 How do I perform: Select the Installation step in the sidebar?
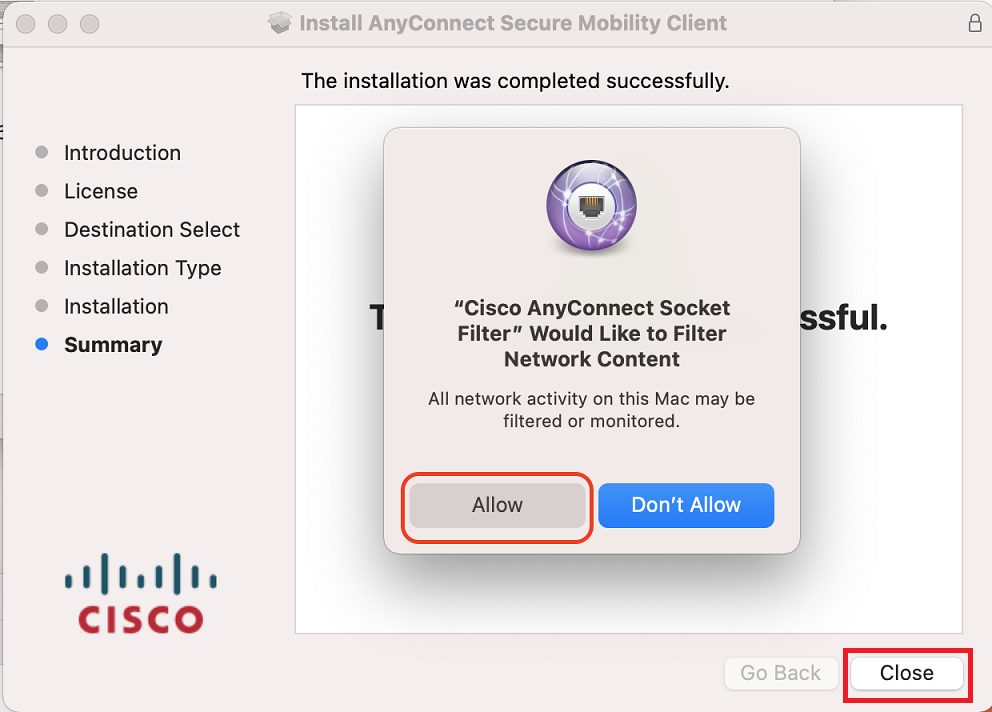pos(115,306)
